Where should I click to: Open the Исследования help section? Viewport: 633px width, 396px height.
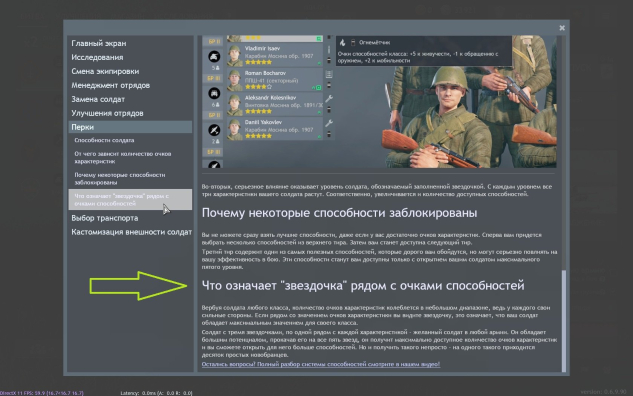click(97, 57)
